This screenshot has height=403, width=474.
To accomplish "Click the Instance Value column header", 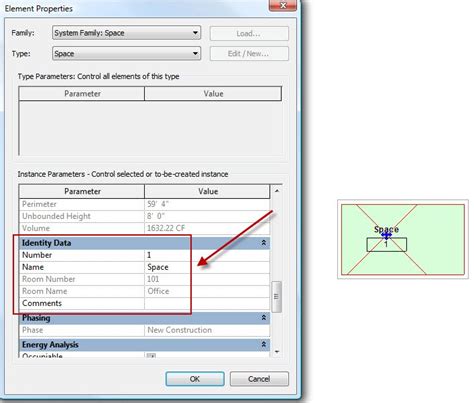I will tap(207, 191).
